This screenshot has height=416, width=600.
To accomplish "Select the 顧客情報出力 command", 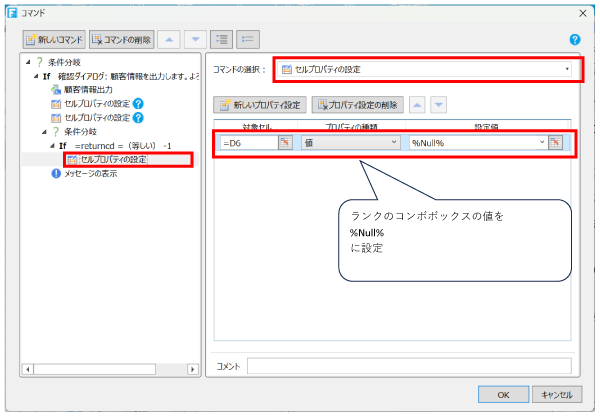I will 88,90.
